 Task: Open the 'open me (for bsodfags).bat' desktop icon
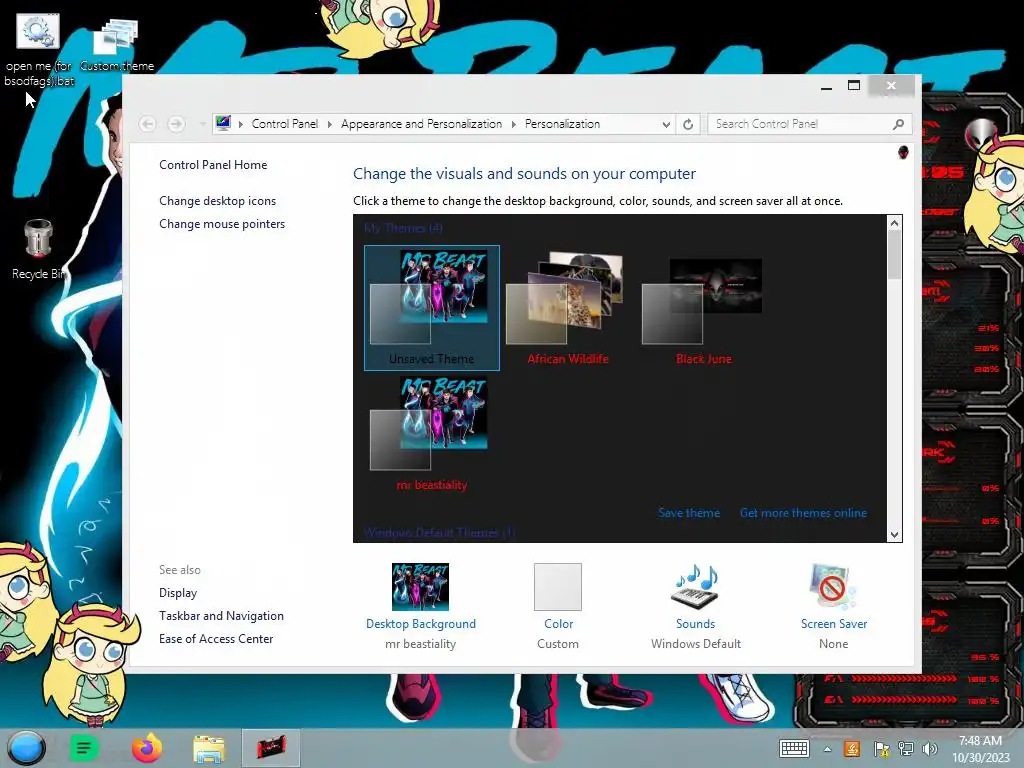tap(39, 51)
